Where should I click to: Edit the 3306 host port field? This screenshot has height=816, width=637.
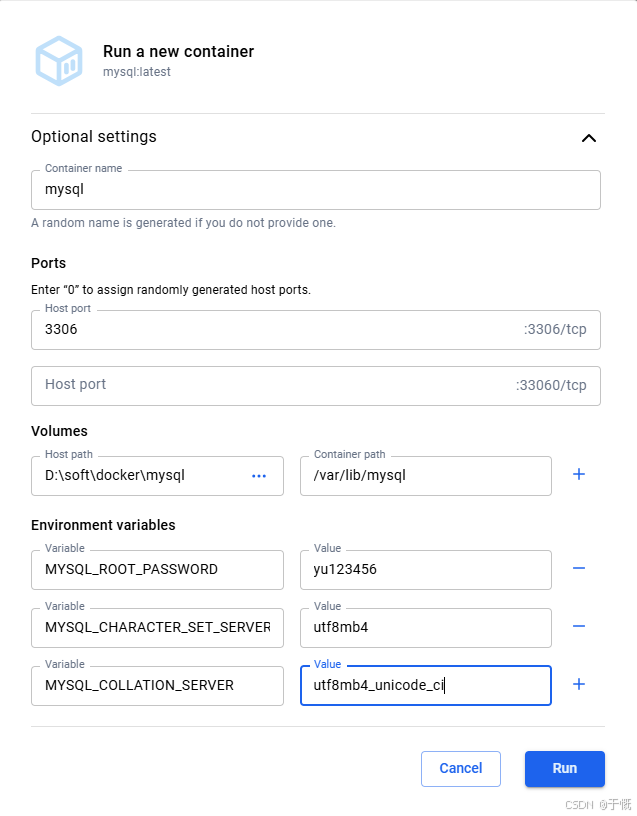click(x=270, y=330)
